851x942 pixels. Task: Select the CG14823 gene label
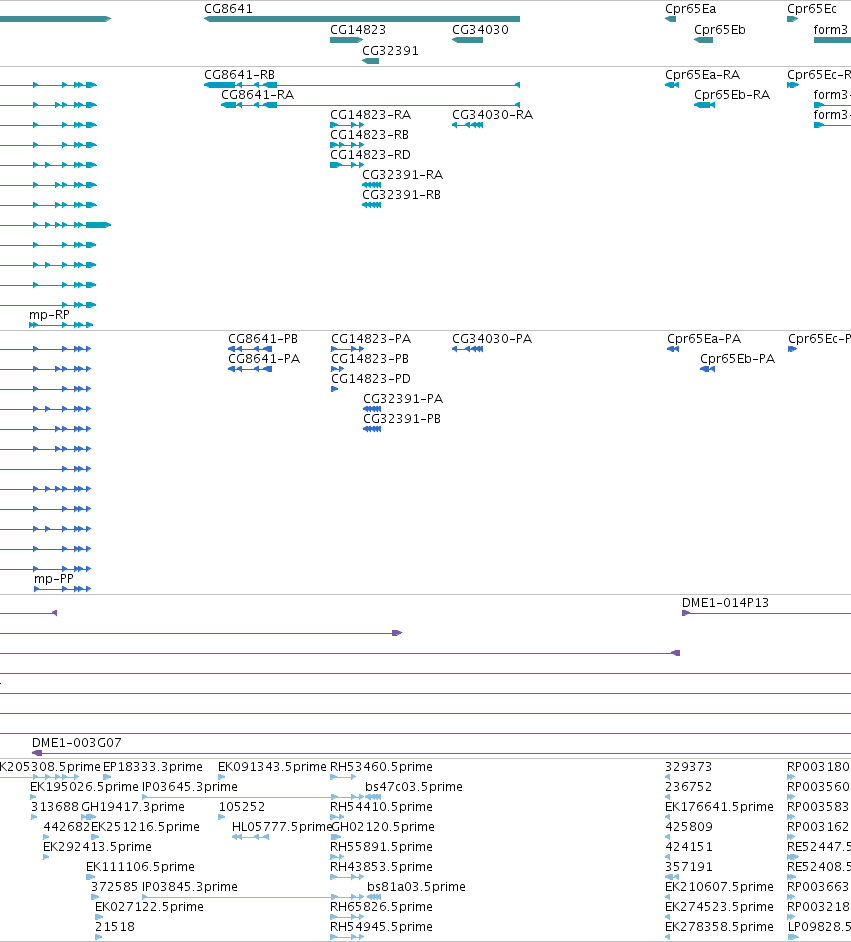358,30
